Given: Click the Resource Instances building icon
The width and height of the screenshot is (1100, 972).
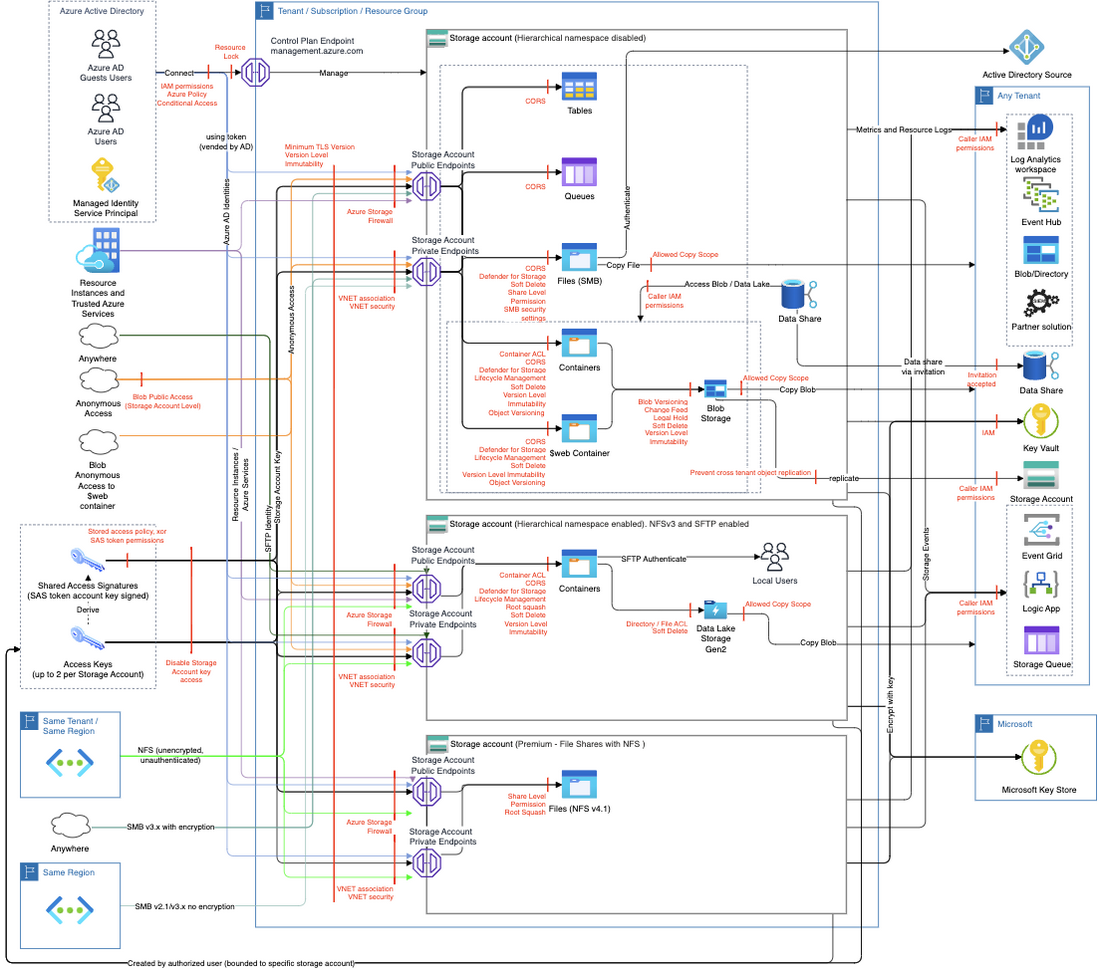Looking at the screenshot, I should 98,250.
